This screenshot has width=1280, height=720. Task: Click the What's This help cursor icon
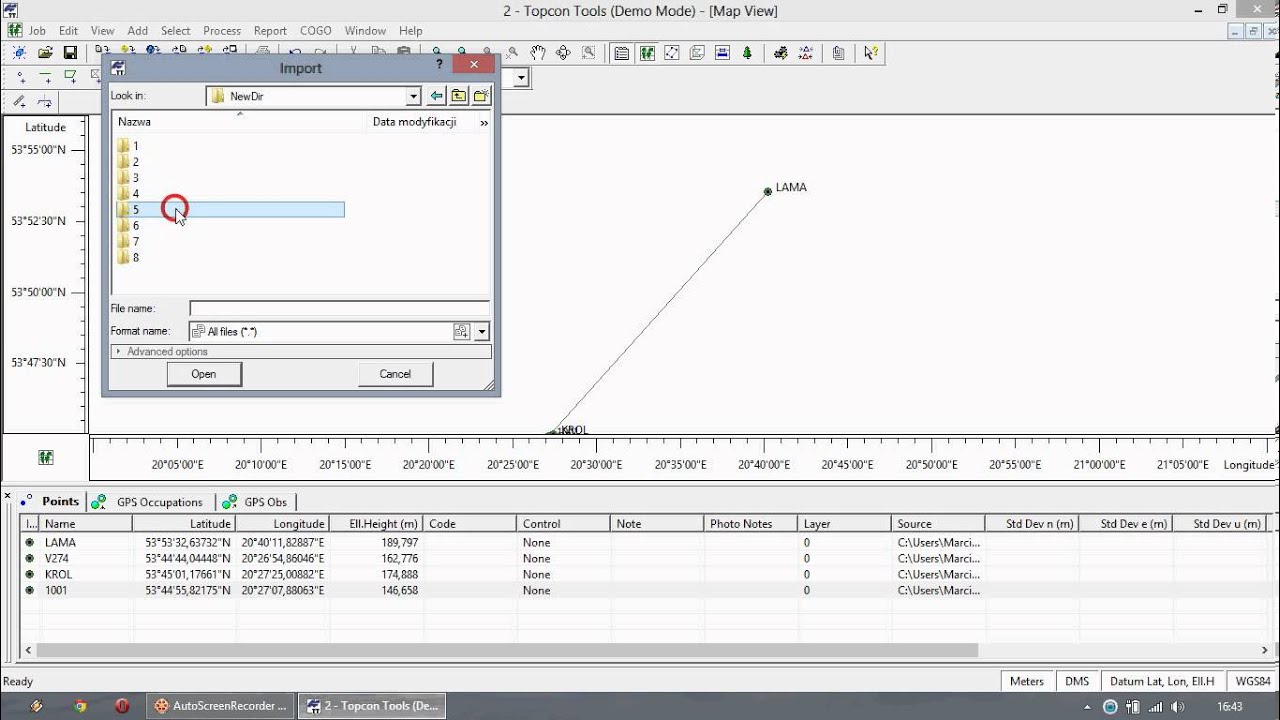pyautogui.click(x=871, y=53)
